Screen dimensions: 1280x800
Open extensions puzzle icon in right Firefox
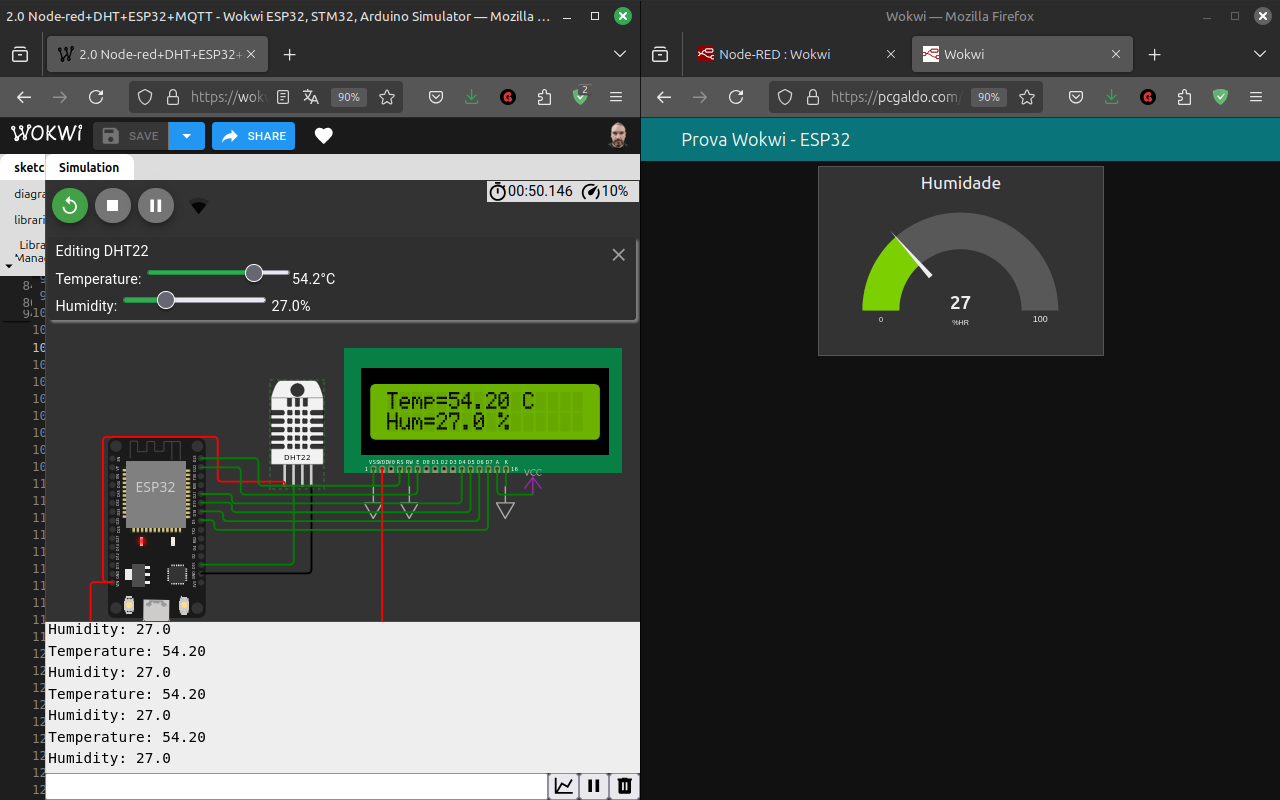[x=1184, y=97]
